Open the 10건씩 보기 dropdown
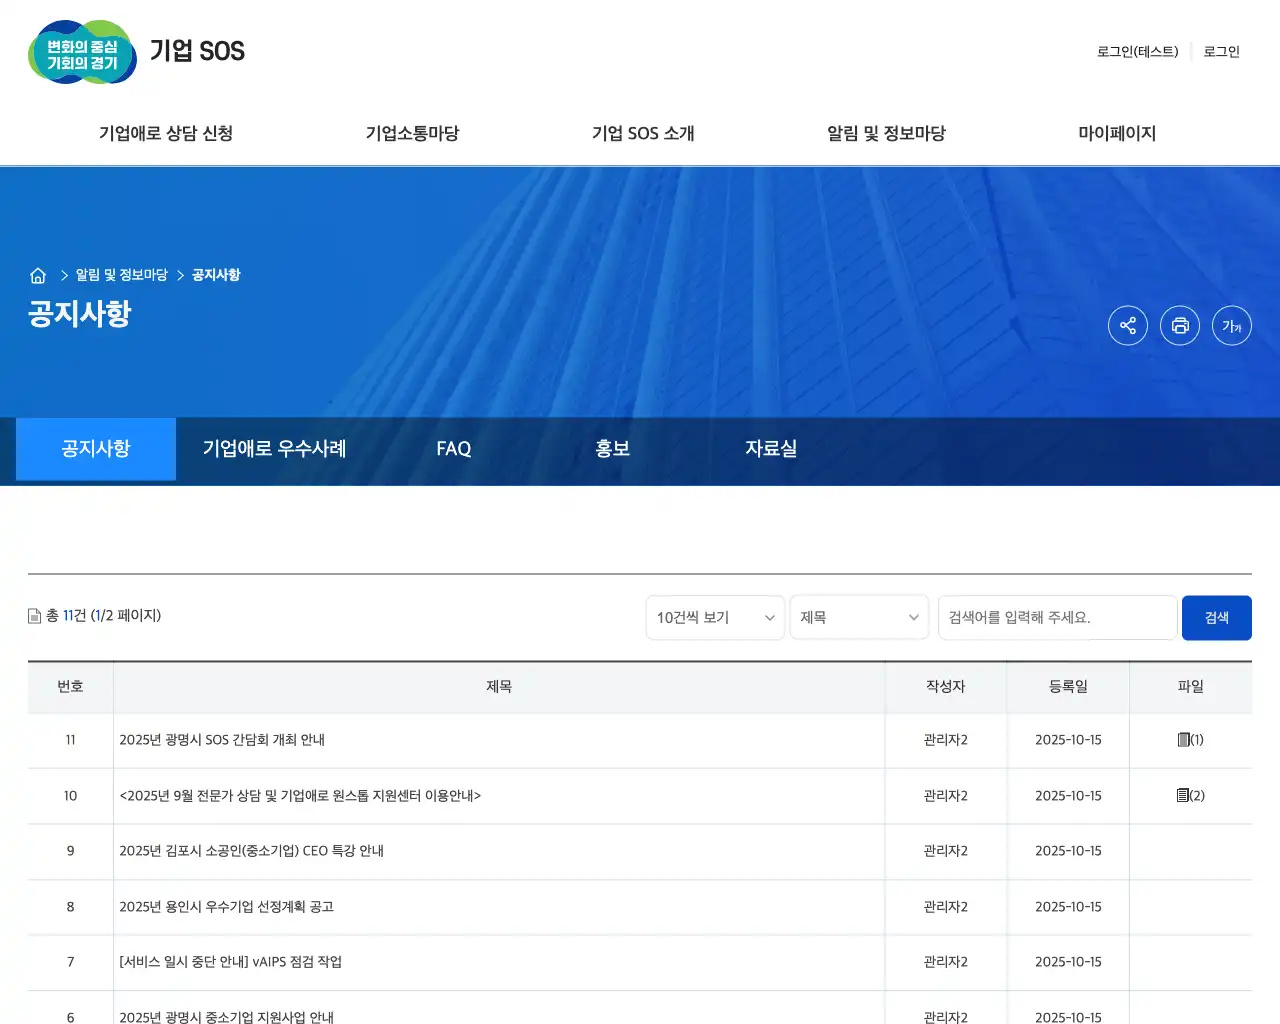Viewport: 1280px width, 1024px height. click(x=714, y=617)
